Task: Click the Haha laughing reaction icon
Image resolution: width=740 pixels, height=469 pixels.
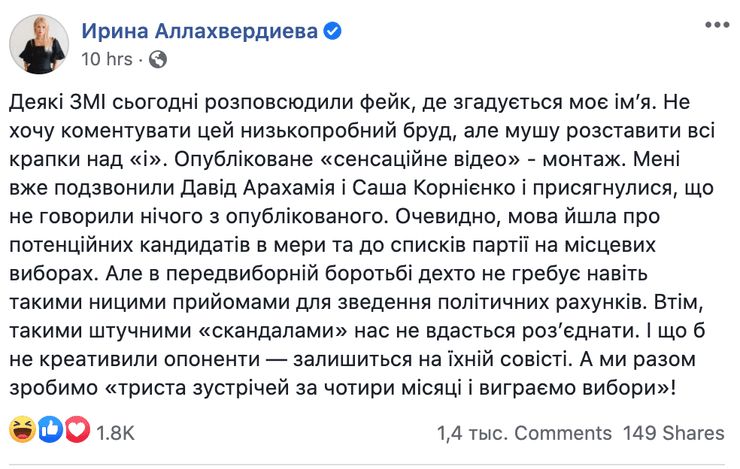Action: (x=20, y=432)
